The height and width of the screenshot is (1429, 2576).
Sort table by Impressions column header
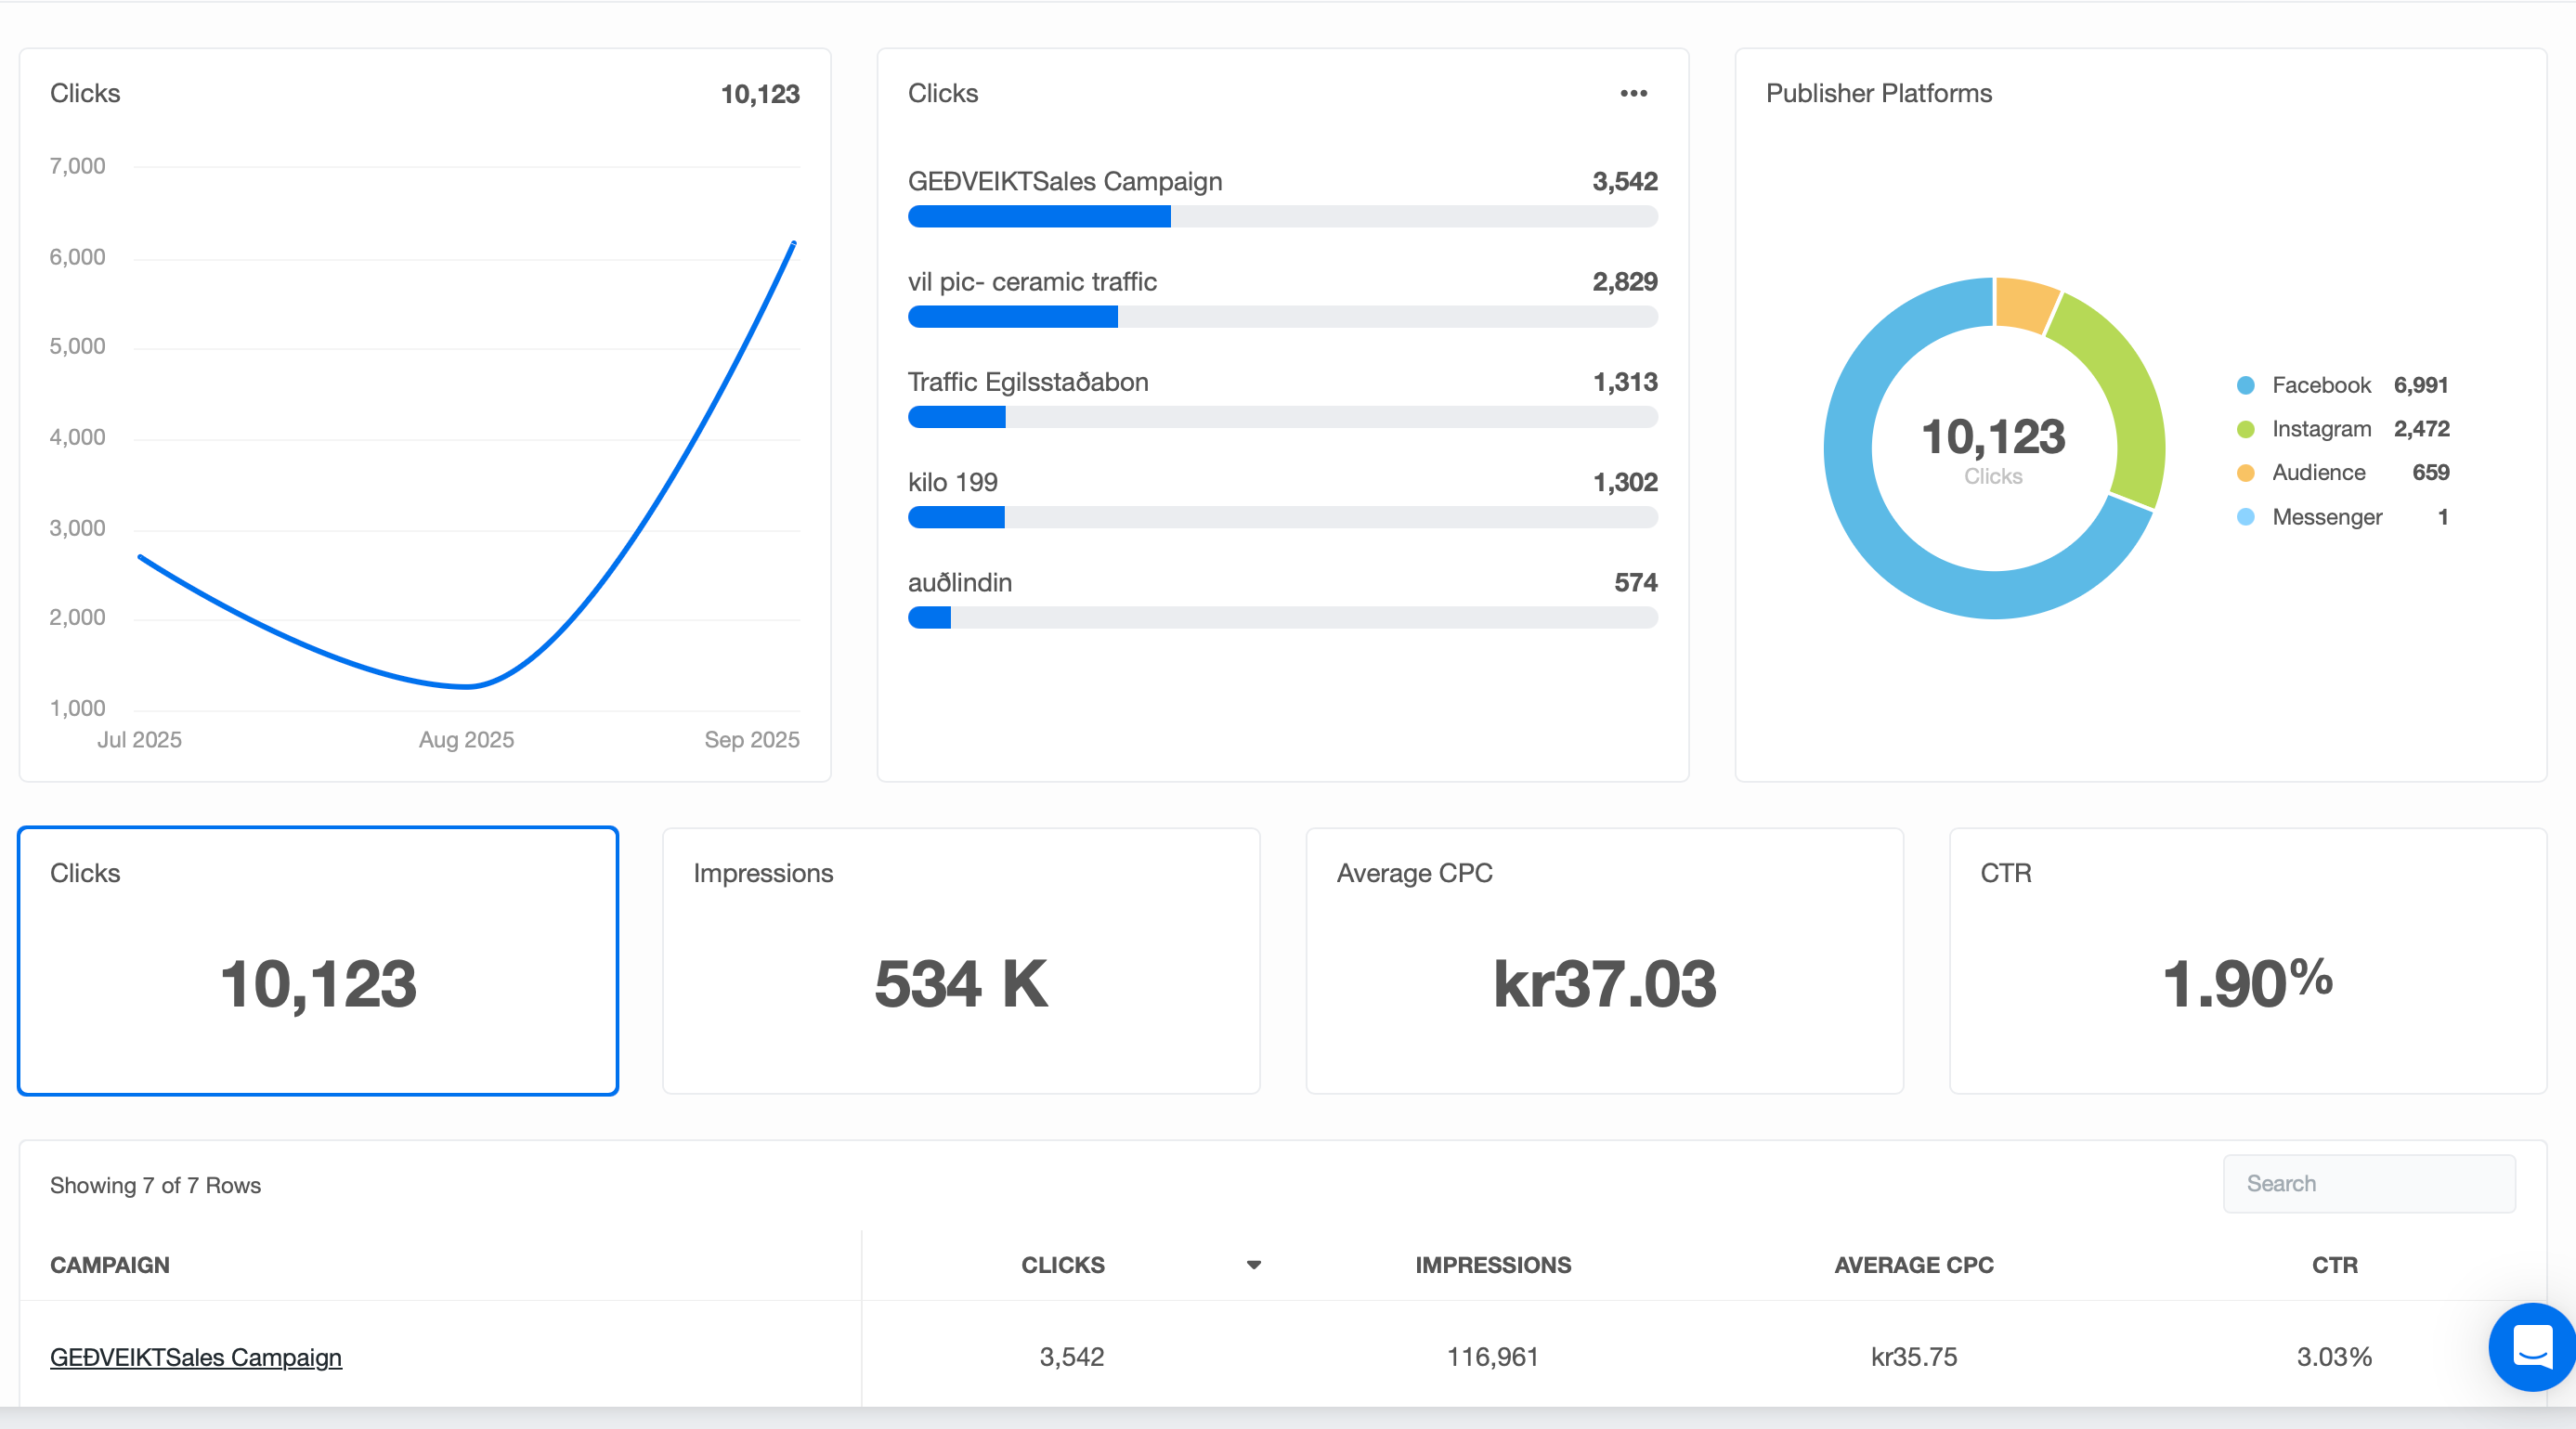(x=1492, y=1265)
